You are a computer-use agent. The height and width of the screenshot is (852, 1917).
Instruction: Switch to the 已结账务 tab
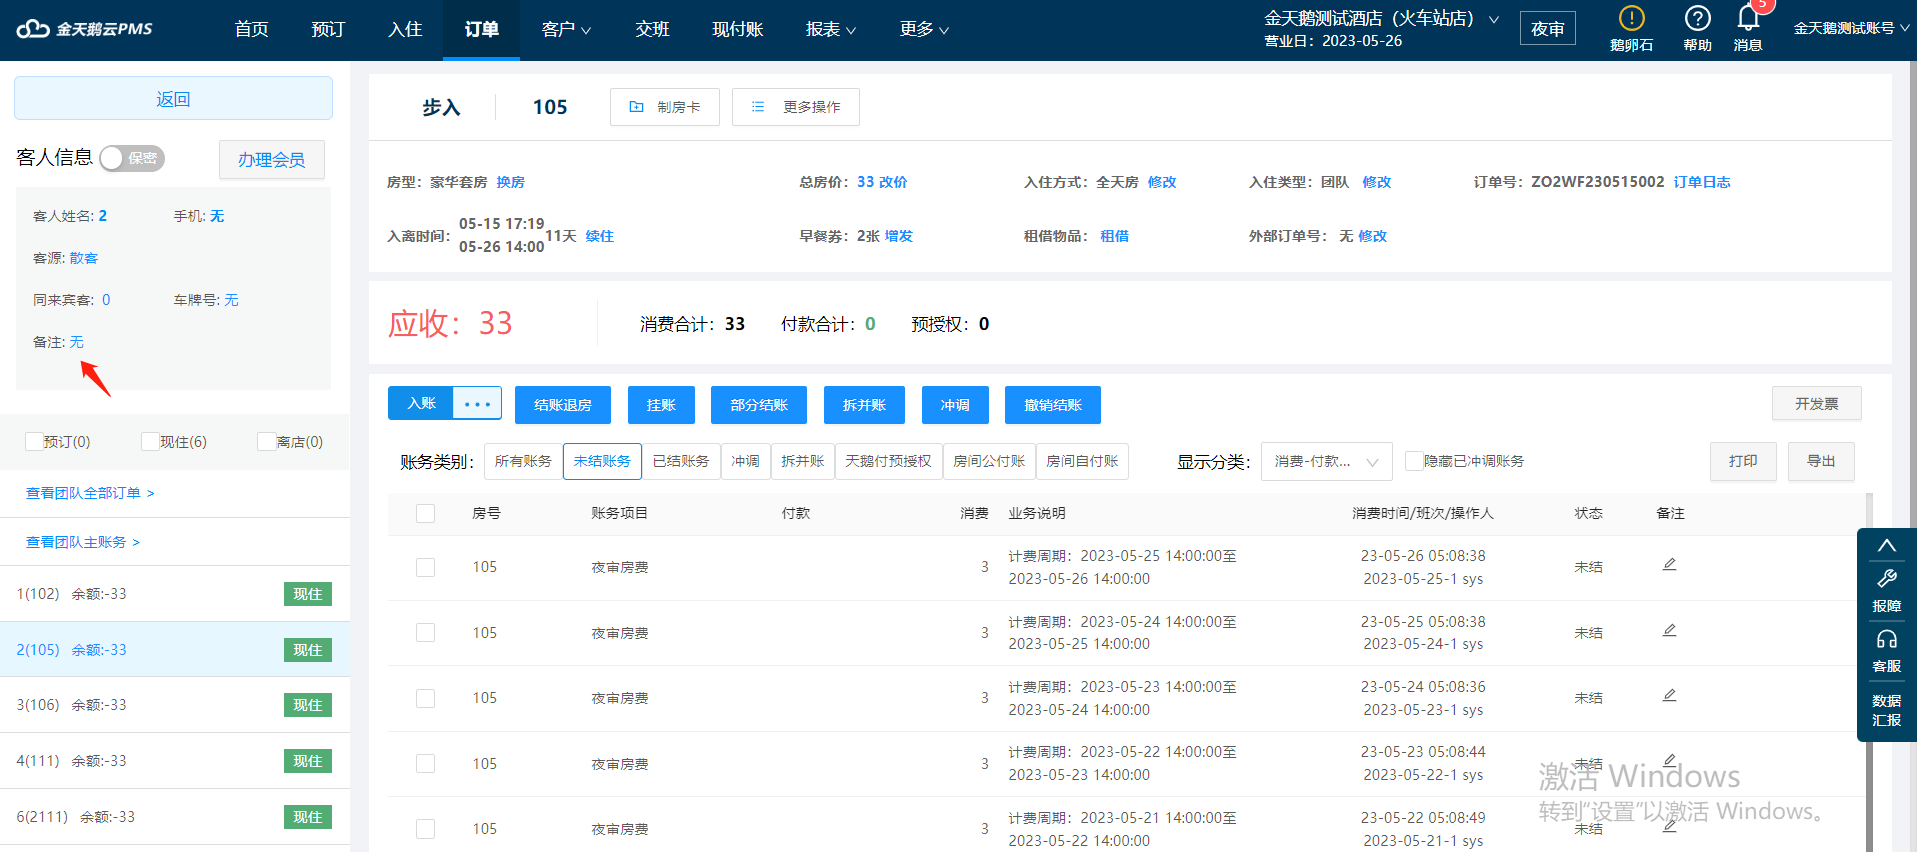(681, 461)
